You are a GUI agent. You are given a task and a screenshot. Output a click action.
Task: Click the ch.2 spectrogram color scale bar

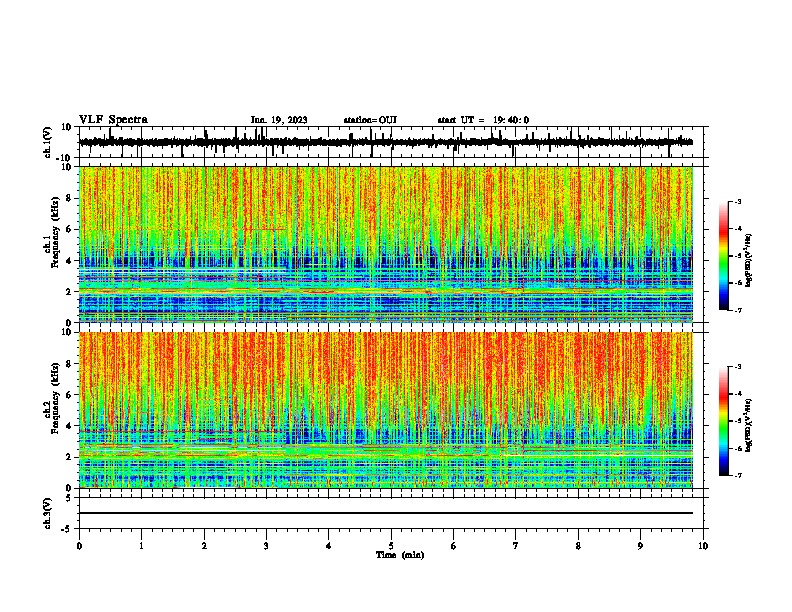coord(724,421)
